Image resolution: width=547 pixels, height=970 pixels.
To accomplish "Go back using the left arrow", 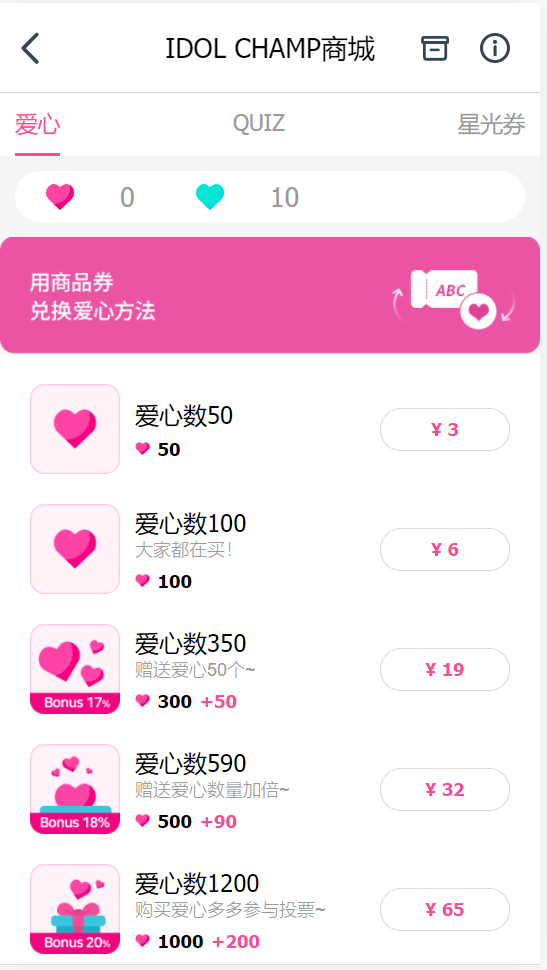I will 30,48.
